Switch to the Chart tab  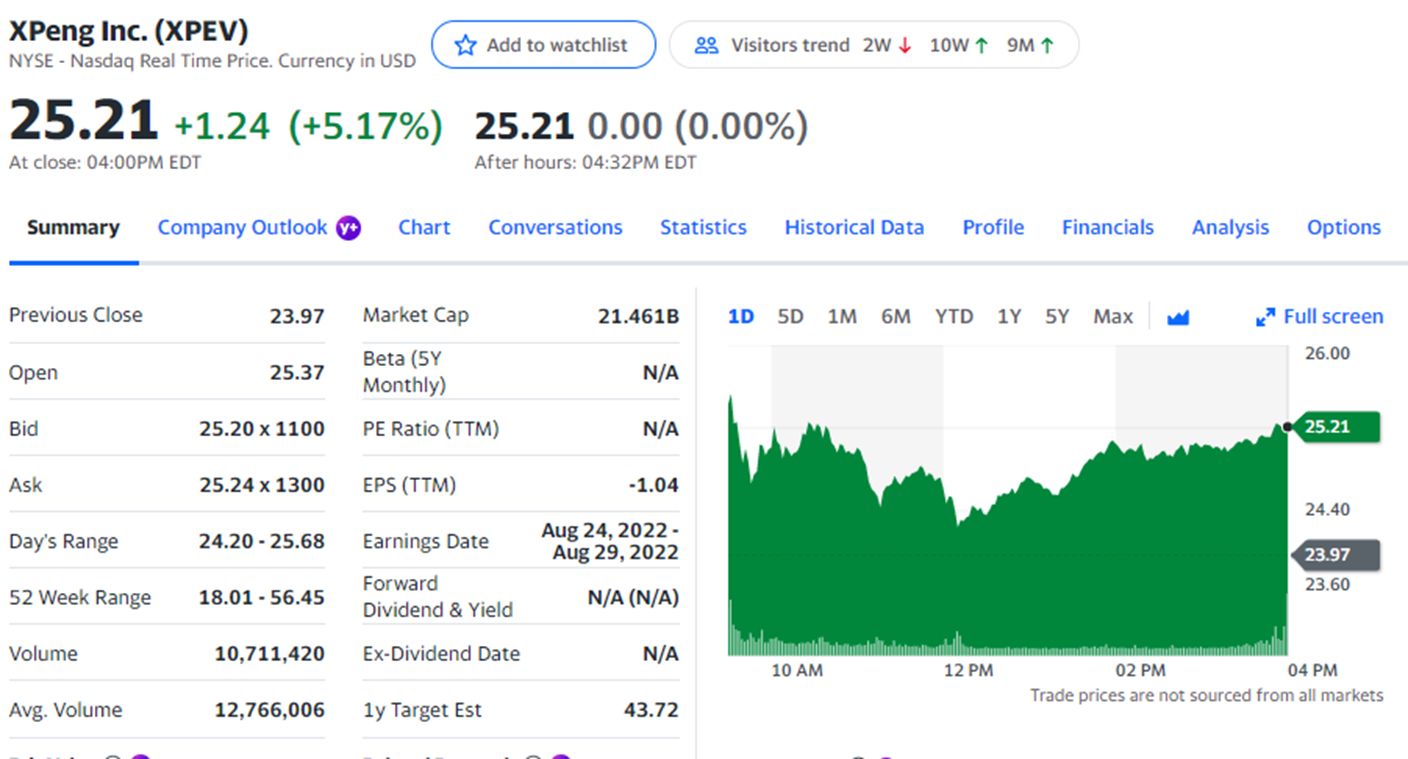click(x=424, y=228)
